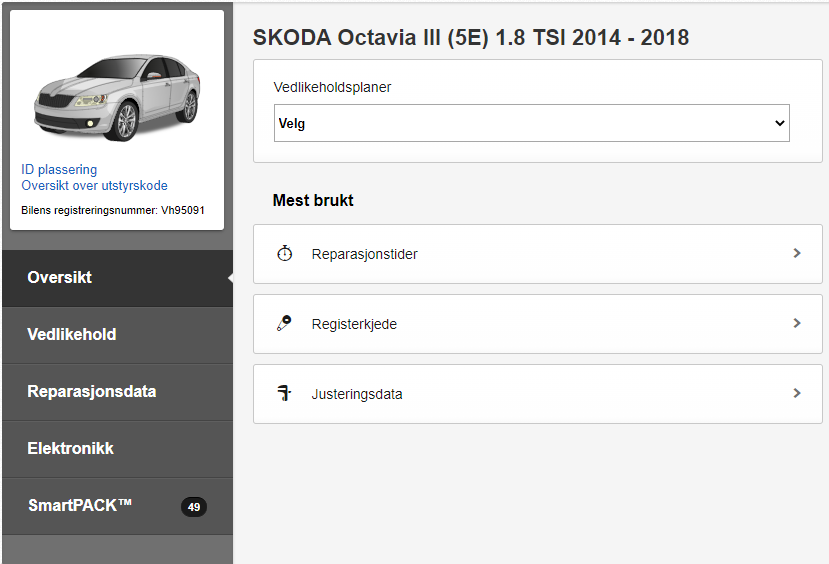Click the stopwatch icon beside Reparasjonstider
Image resolution: width=829 pixels, height=564 pixels.
click(x=284, y=254)
